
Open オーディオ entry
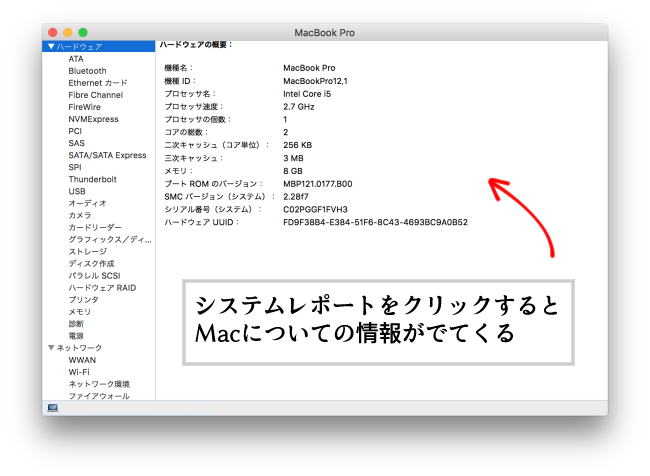(87, 203)
